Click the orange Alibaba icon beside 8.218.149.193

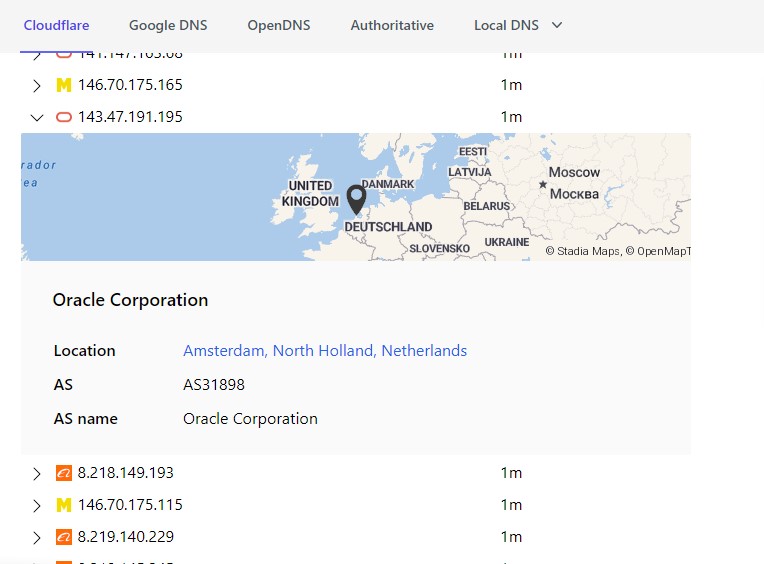(x=64, y=473)
